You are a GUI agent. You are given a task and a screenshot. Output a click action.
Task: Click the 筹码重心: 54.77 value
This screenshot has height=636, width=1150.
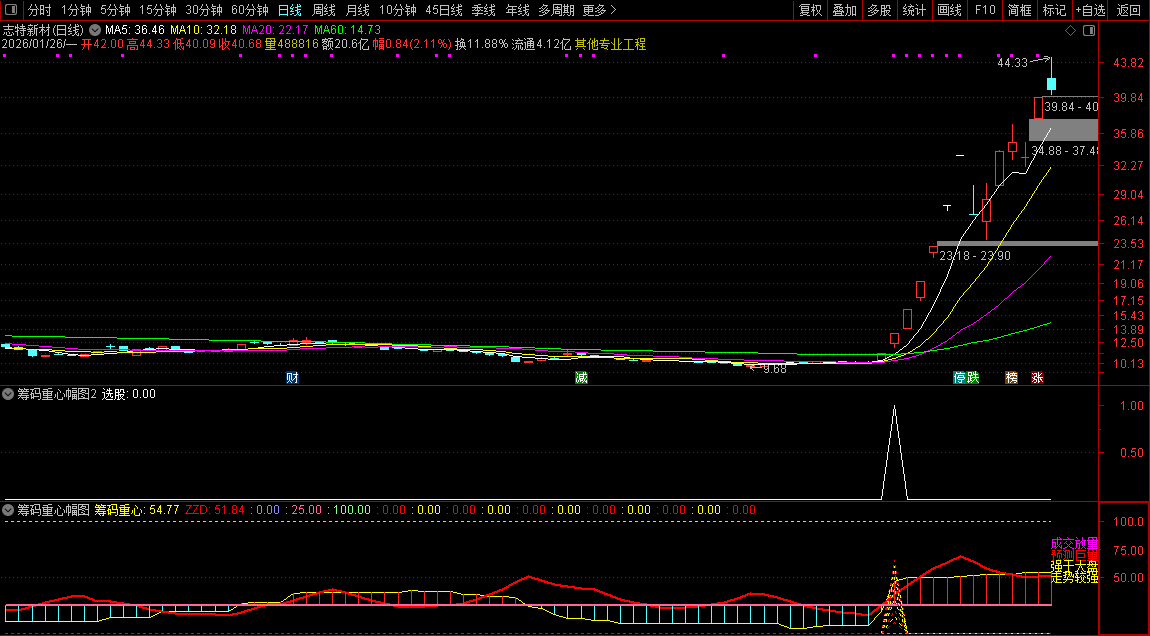137,510
